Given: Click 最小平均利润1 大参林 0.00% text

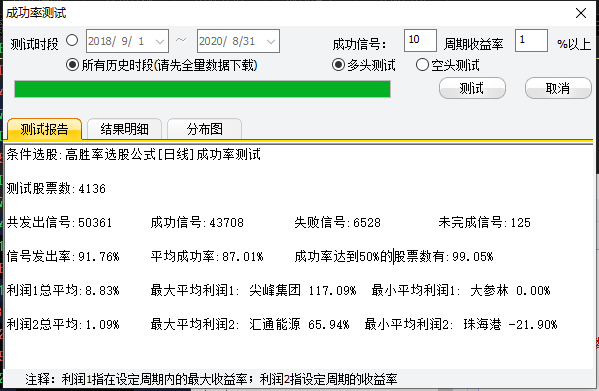Looking at the screenshot, I should (x=461, y=290).
